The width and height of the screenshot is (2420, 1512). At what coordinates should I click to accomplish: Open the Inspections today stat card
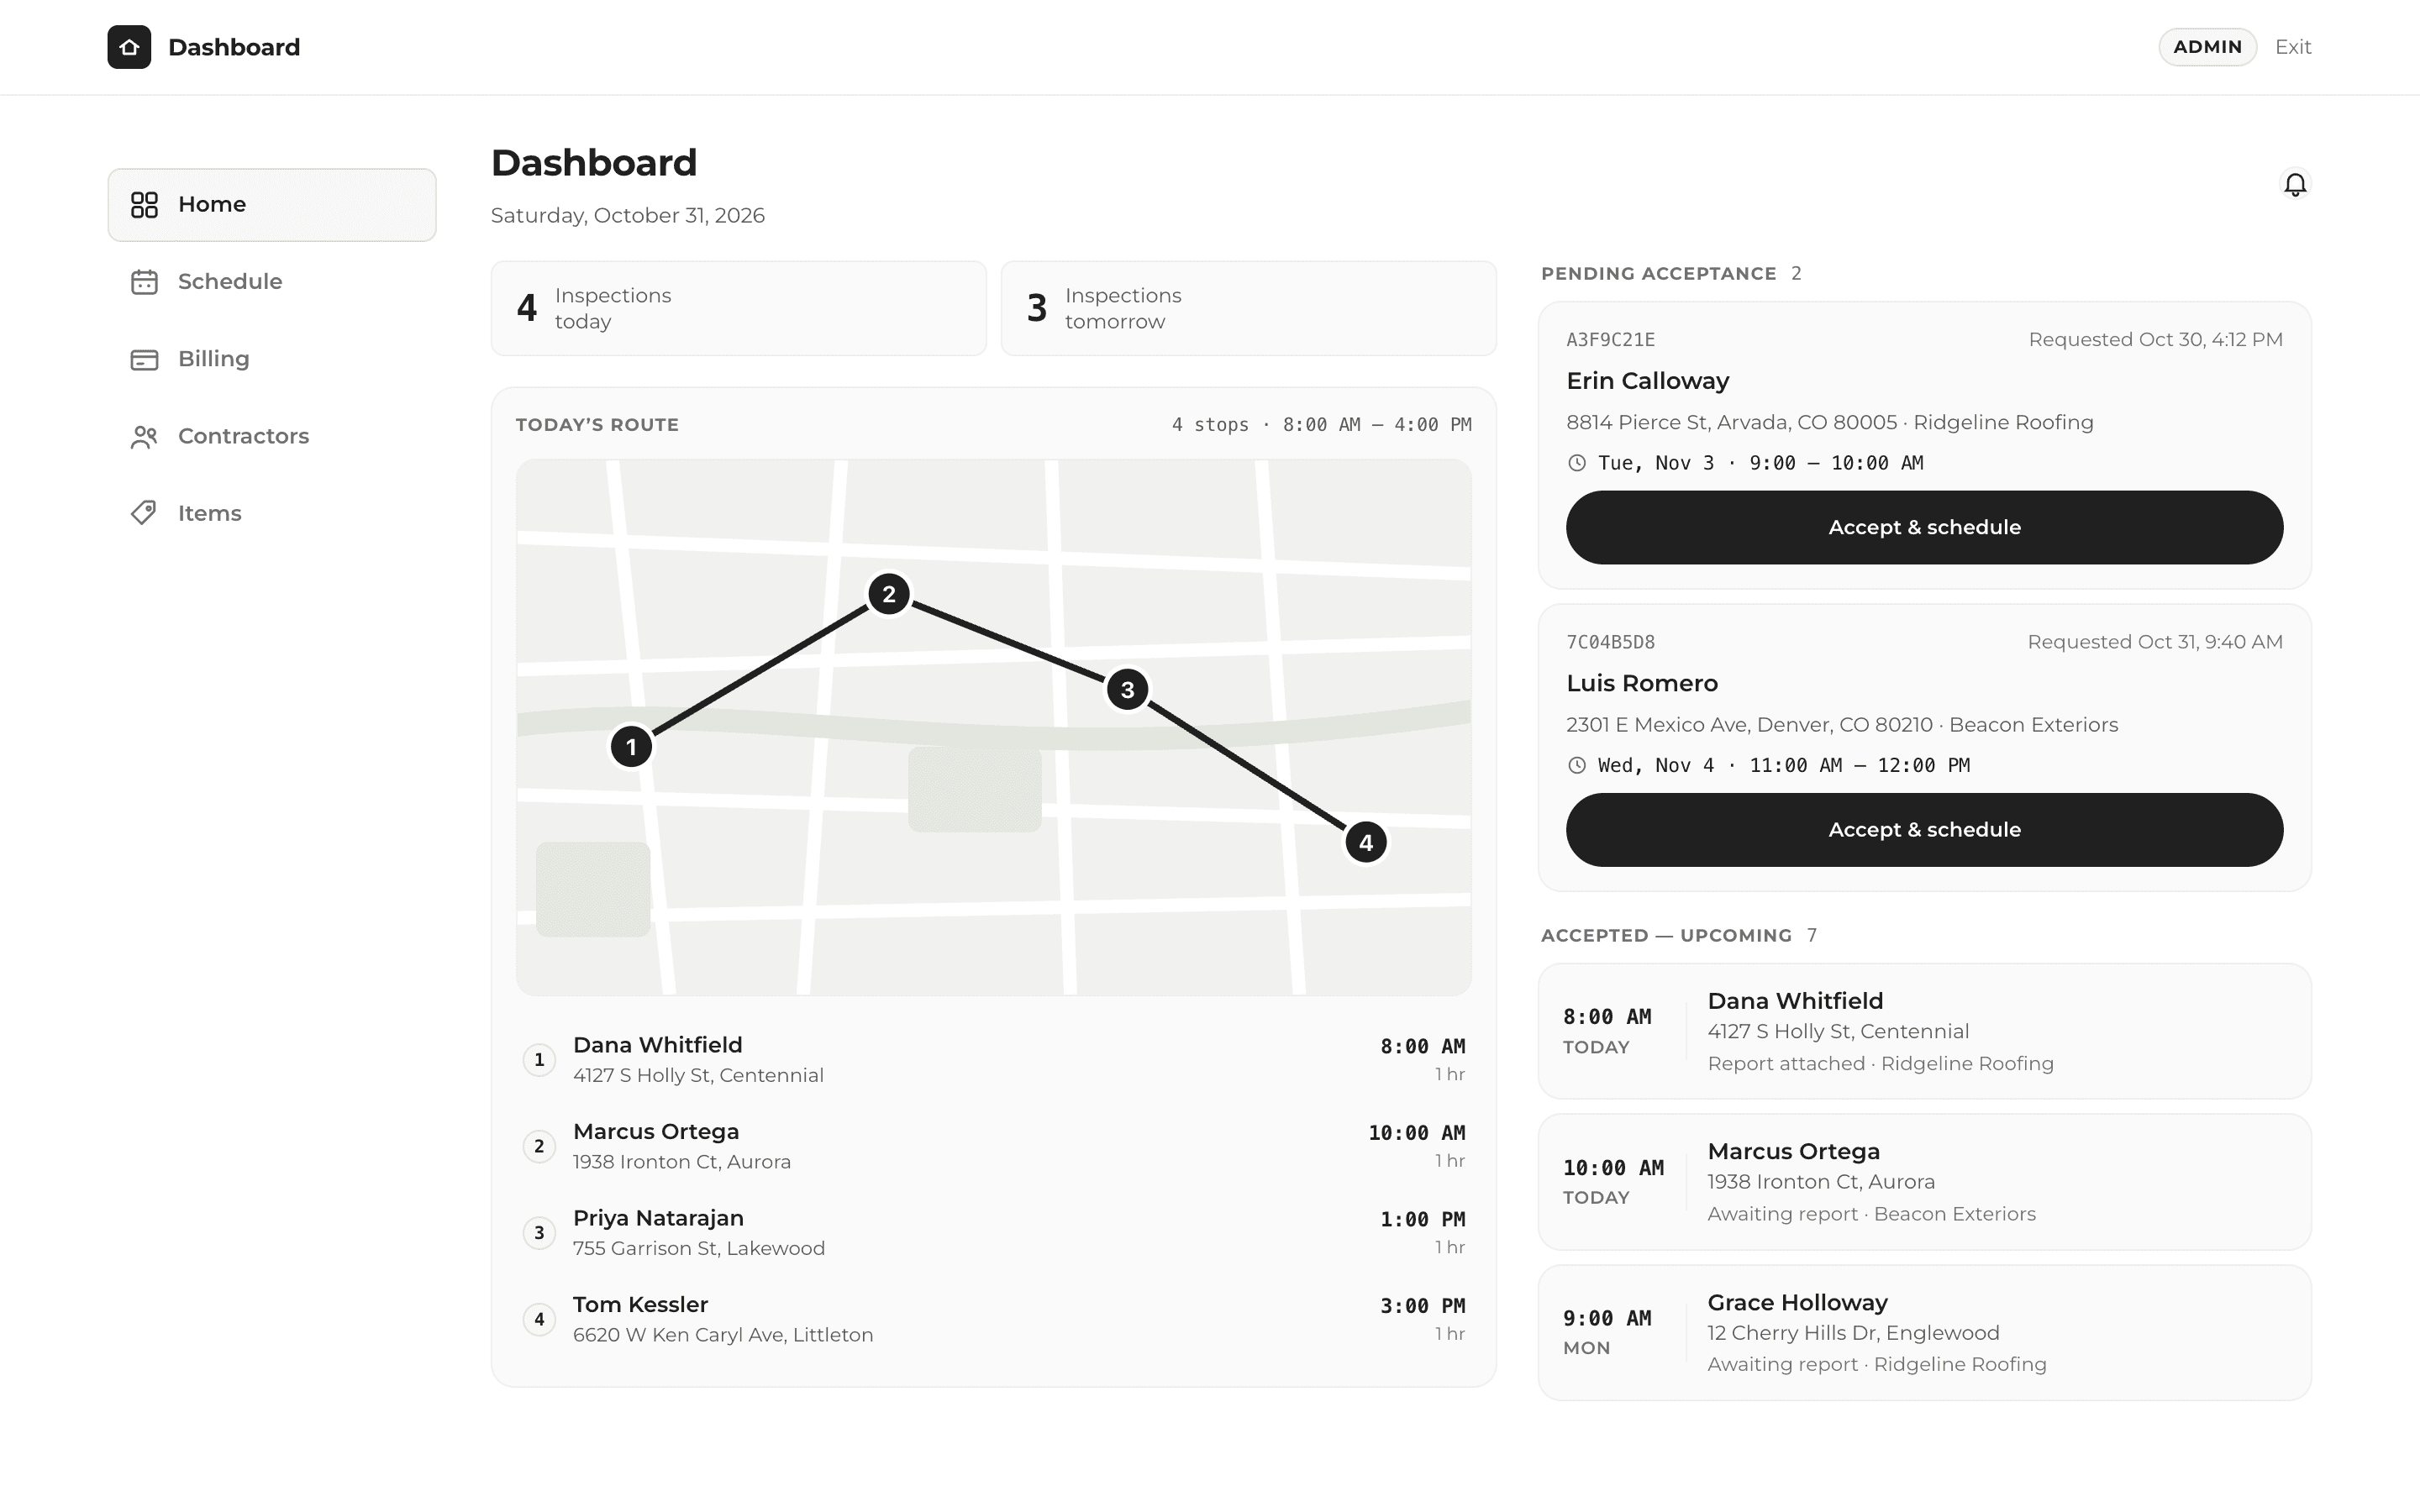tap(738, 308)
